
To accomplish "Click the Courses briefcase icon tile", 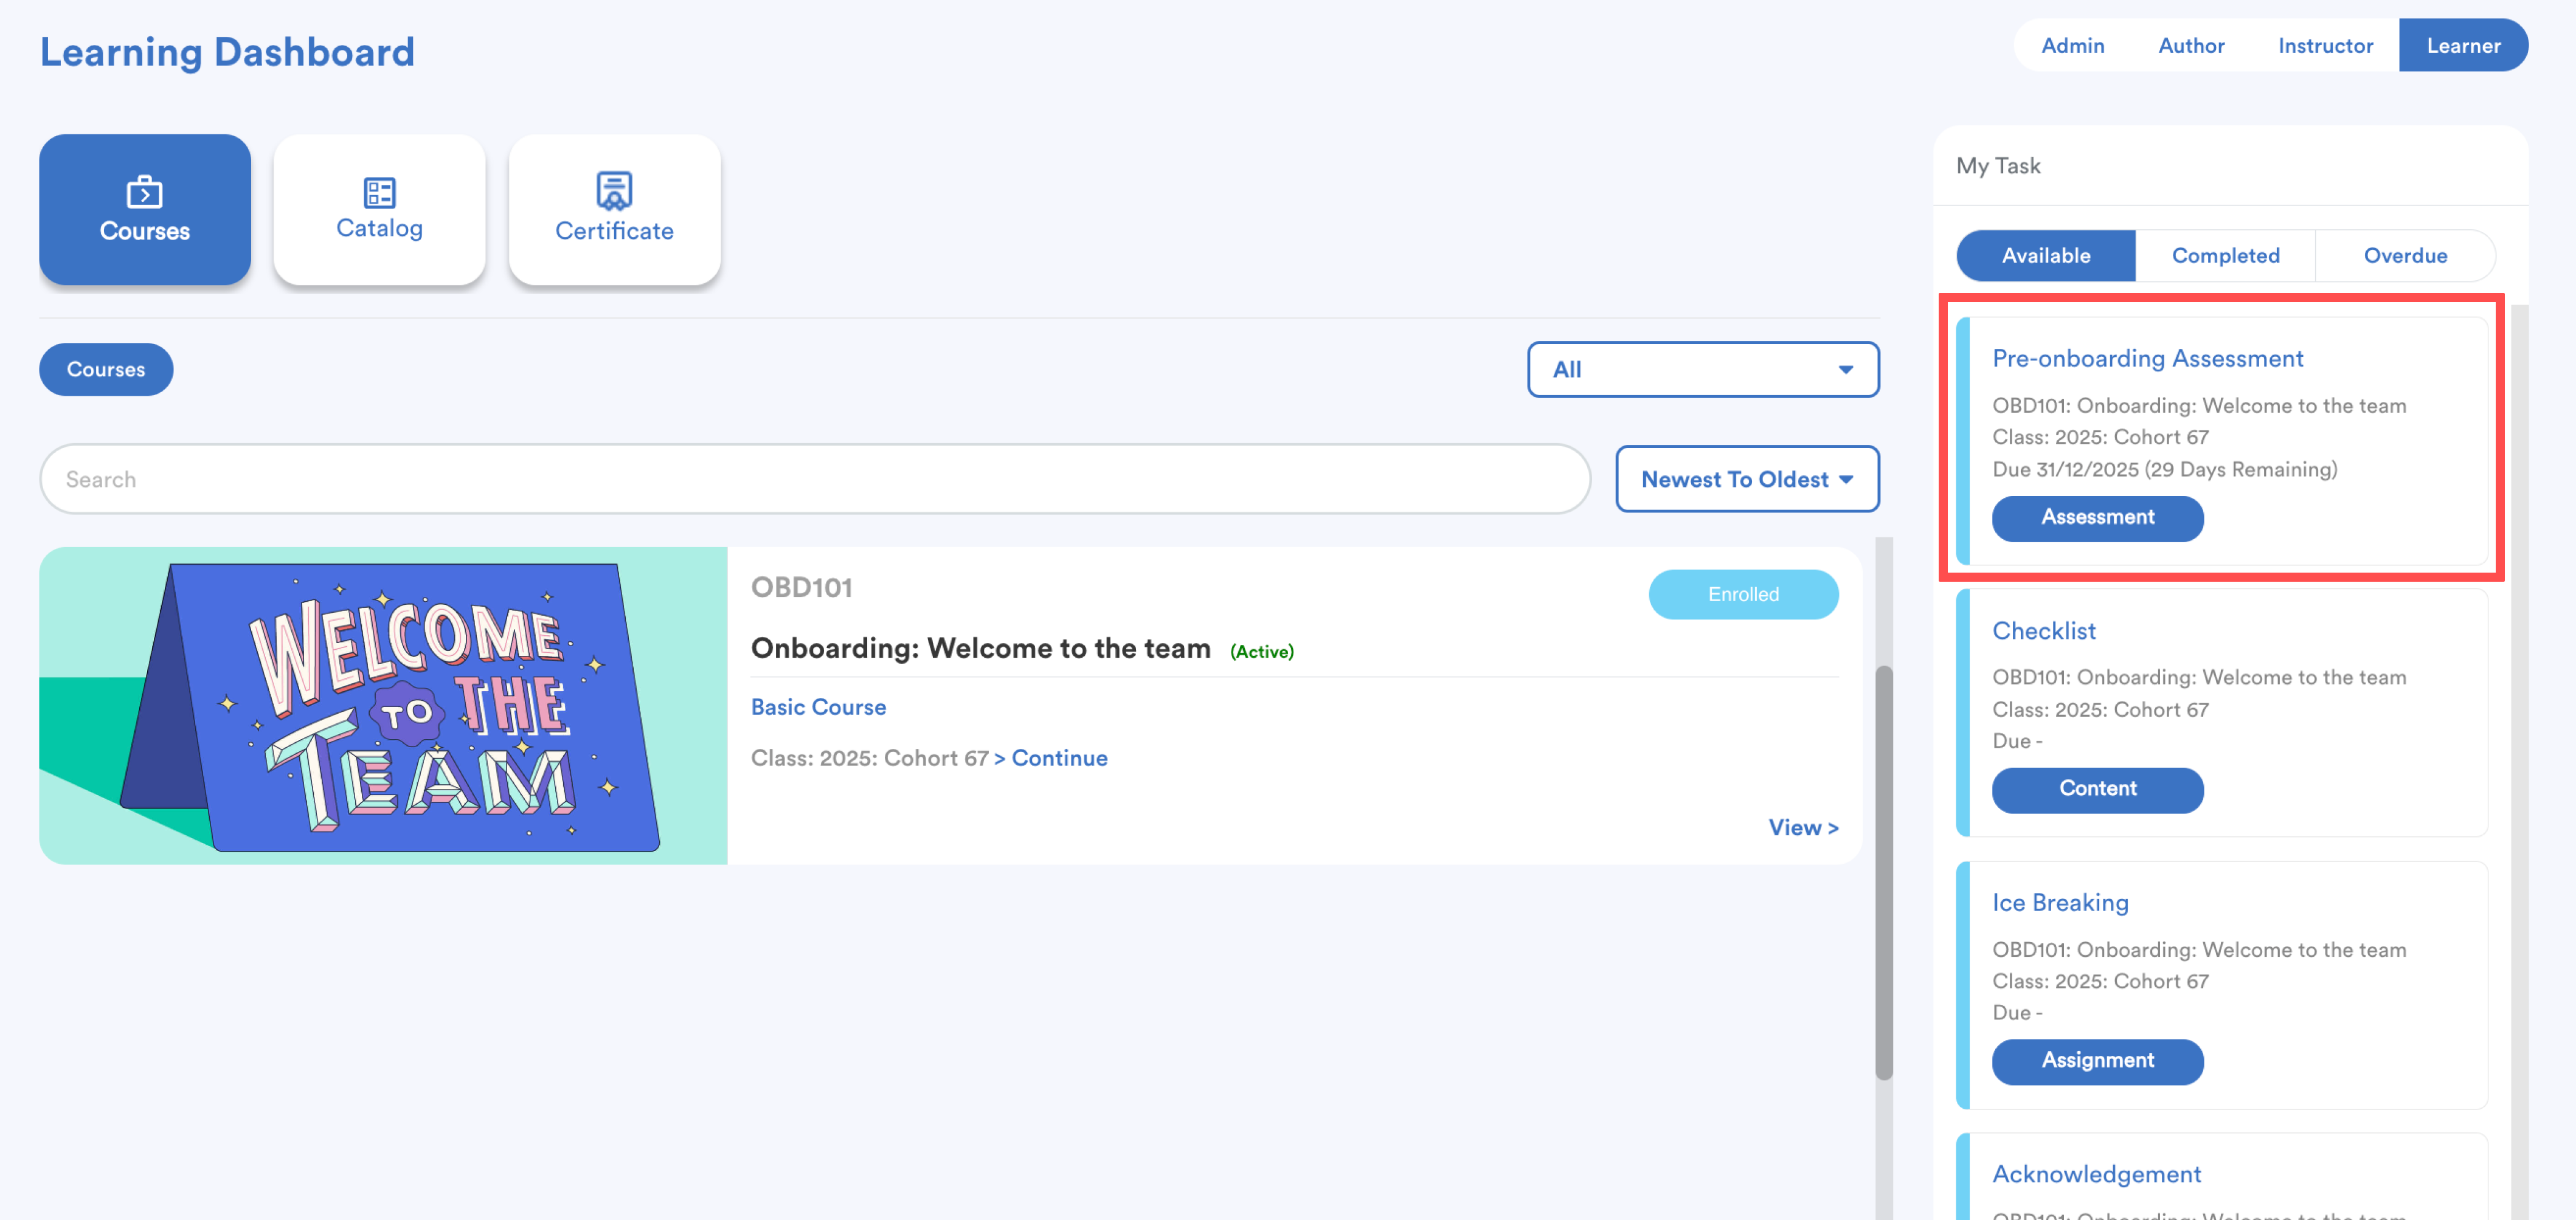I will click(144, 209).
